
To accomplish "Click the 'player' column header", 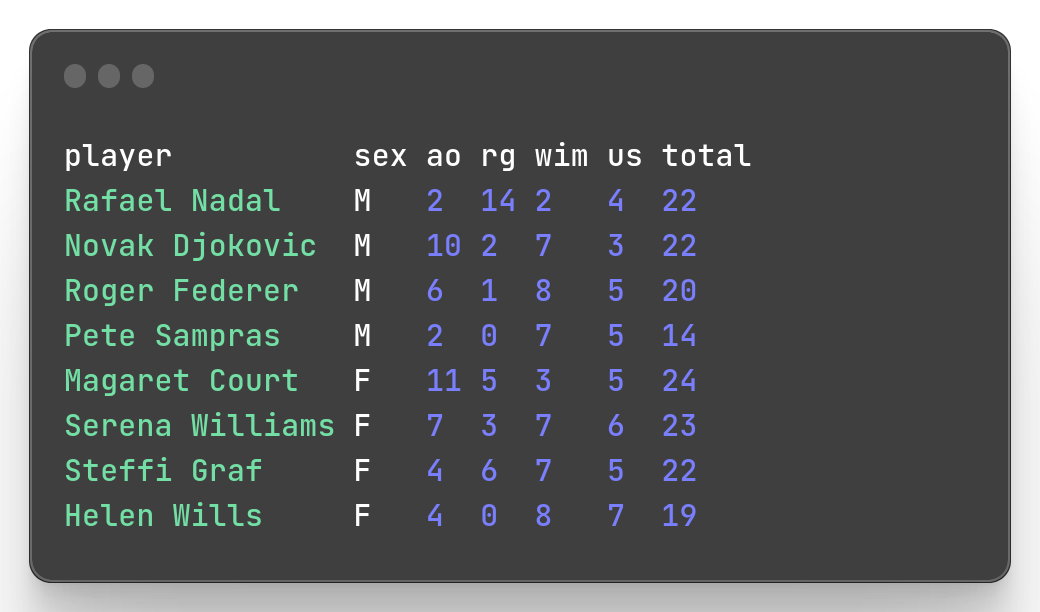I will (118, 157).
